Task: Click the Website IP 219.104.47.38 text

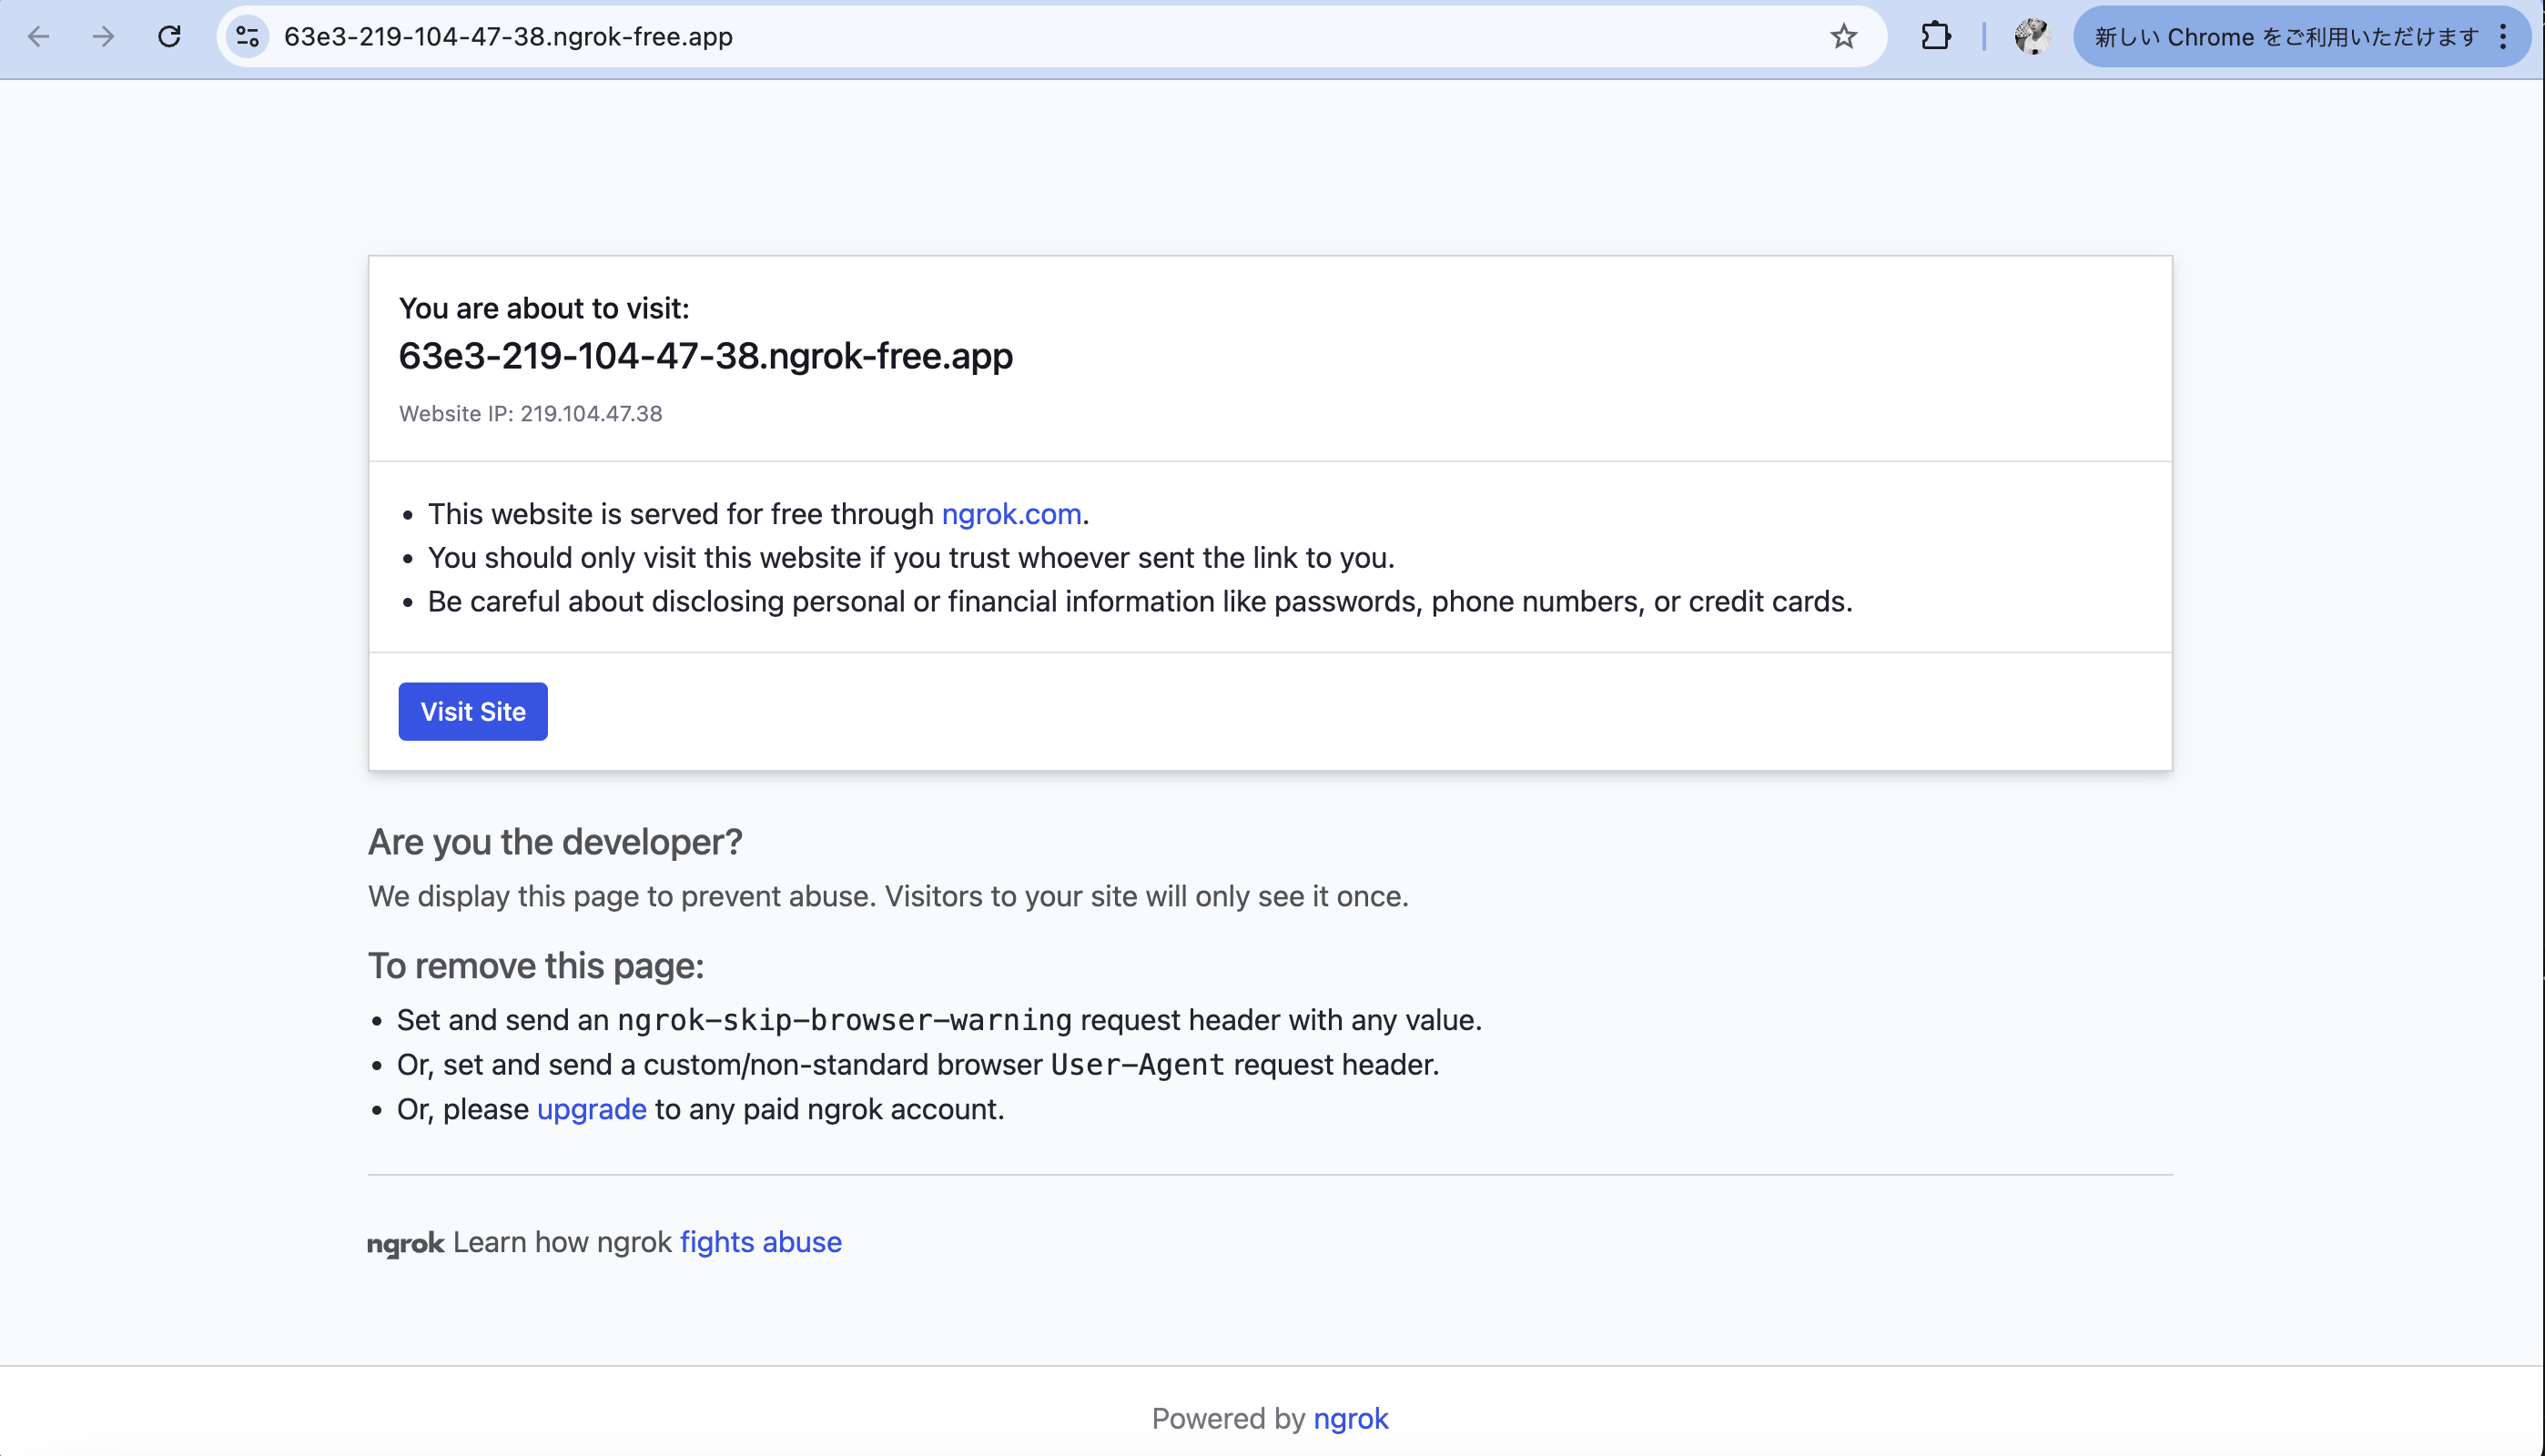Action: pos(530,413)
